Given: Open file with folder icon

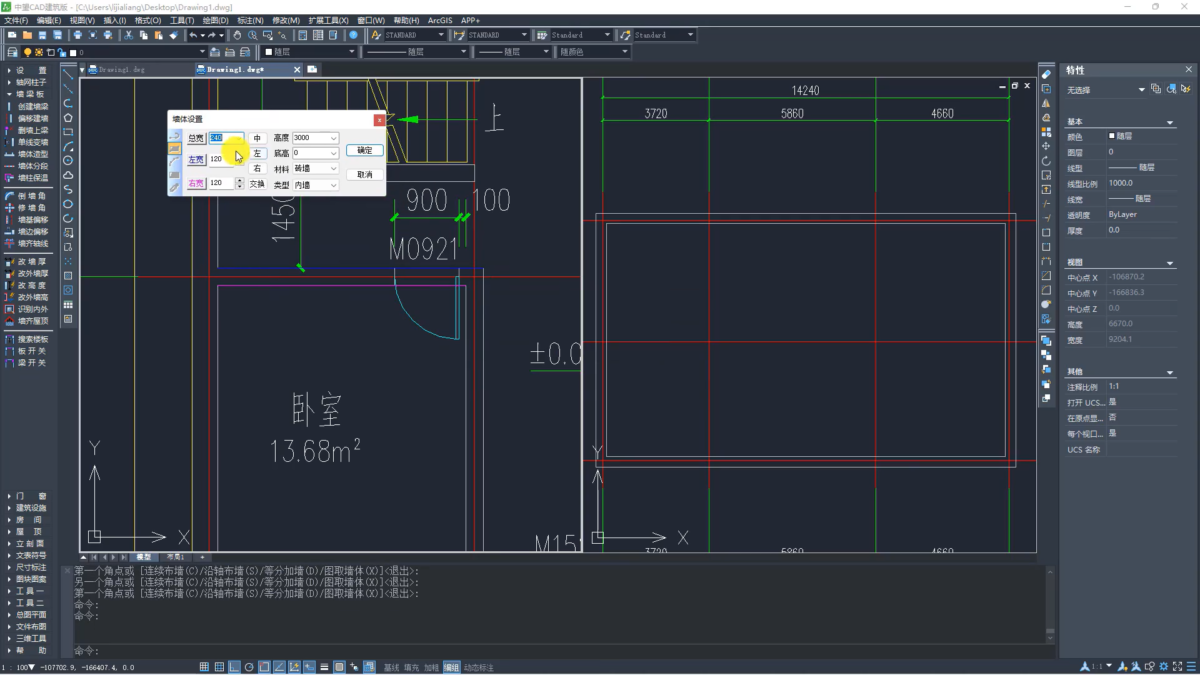Looking at the screenshot, I should click(28, 35).
